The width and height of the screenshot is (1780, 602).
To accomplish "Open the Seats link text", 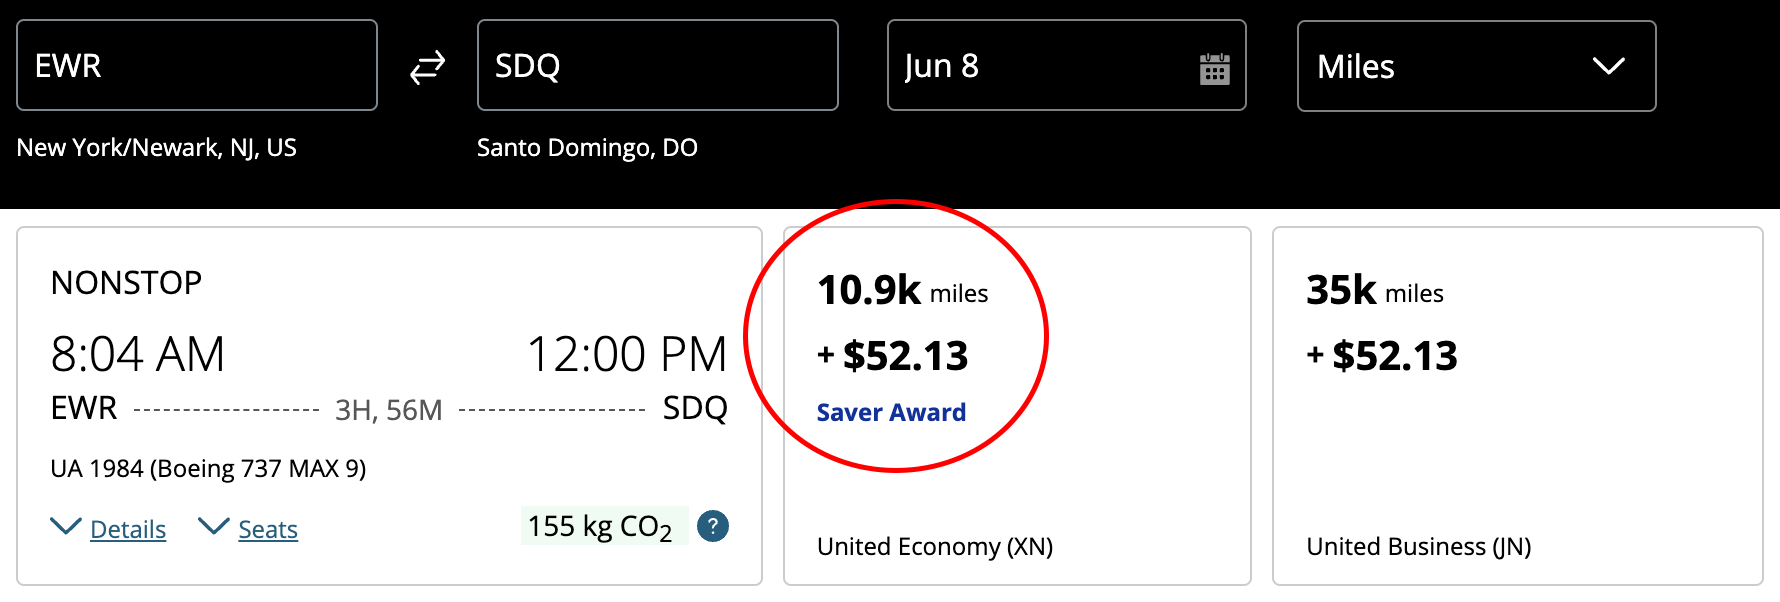I will (x=268, y=529).
